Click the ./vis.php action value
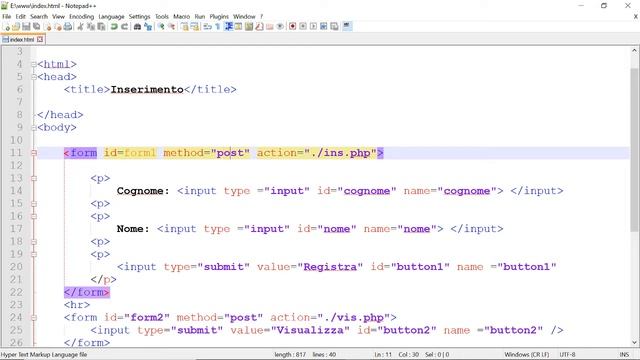 pos(353,318)
